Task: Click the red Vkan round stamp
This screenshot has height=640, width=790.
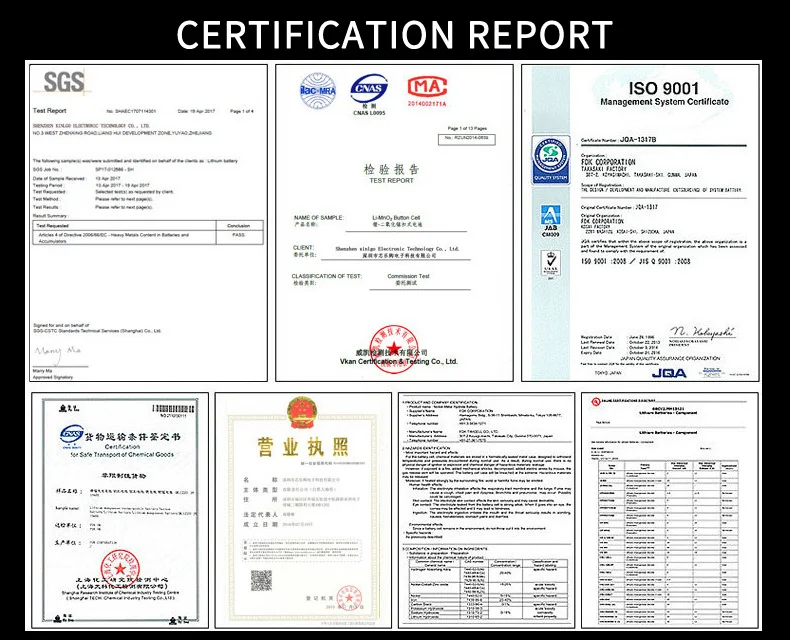Action: (394, 349)
